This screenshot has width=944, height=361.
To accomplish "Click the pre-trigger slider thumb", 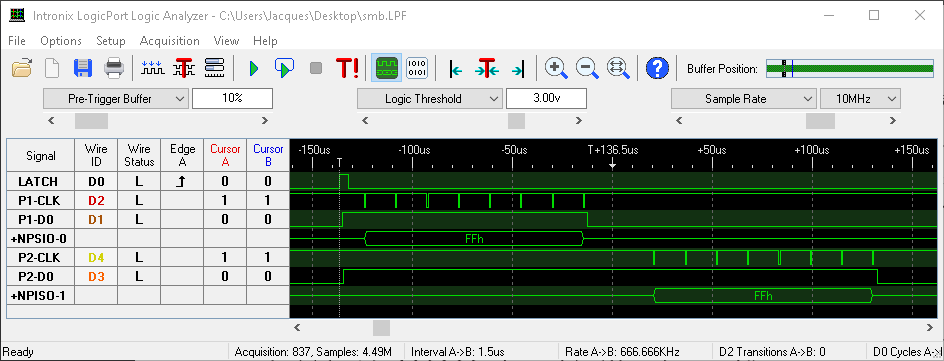I will (x=92, y=121).
